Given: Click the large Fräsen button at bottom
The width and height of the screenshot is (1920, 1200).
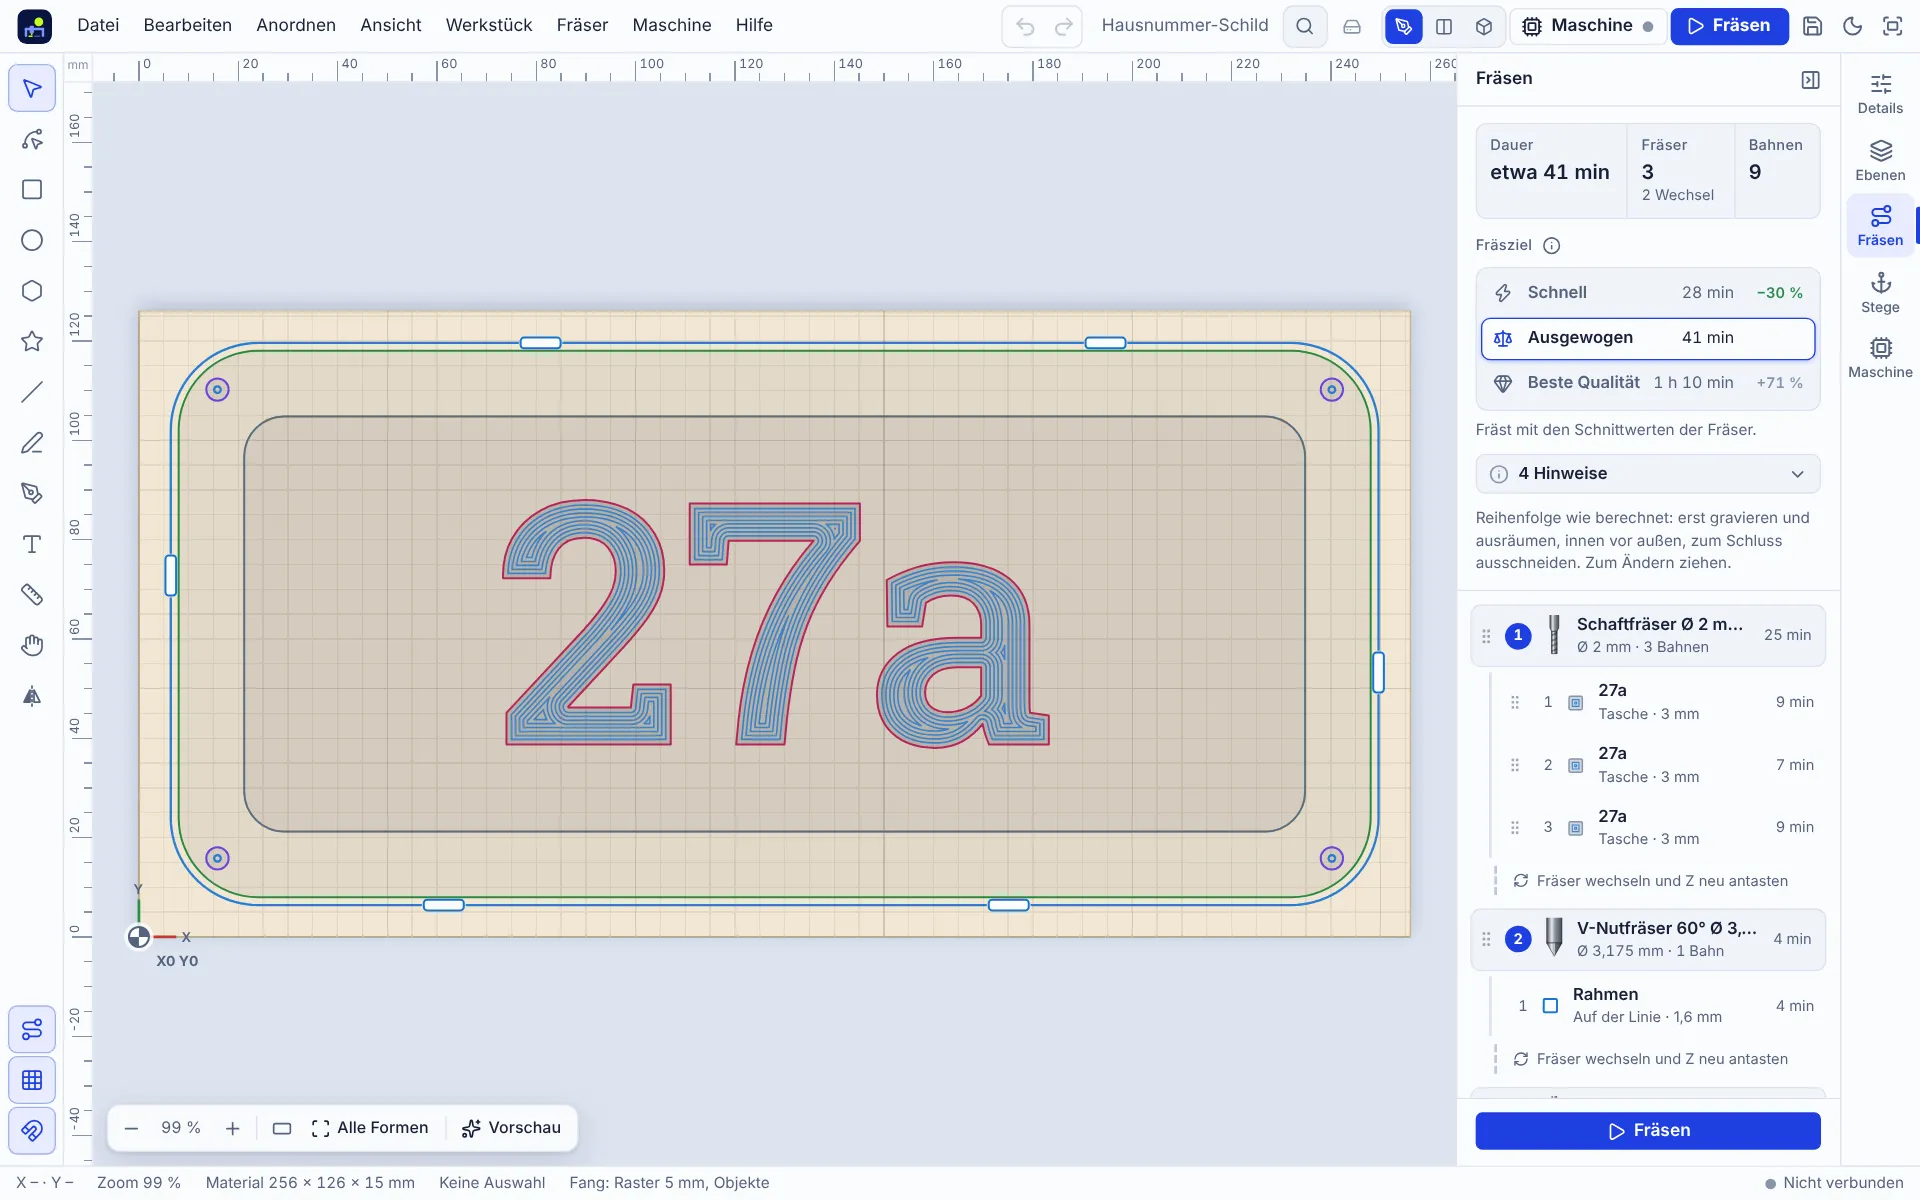Looking at the screenshot, I should pos(1648,1131).
